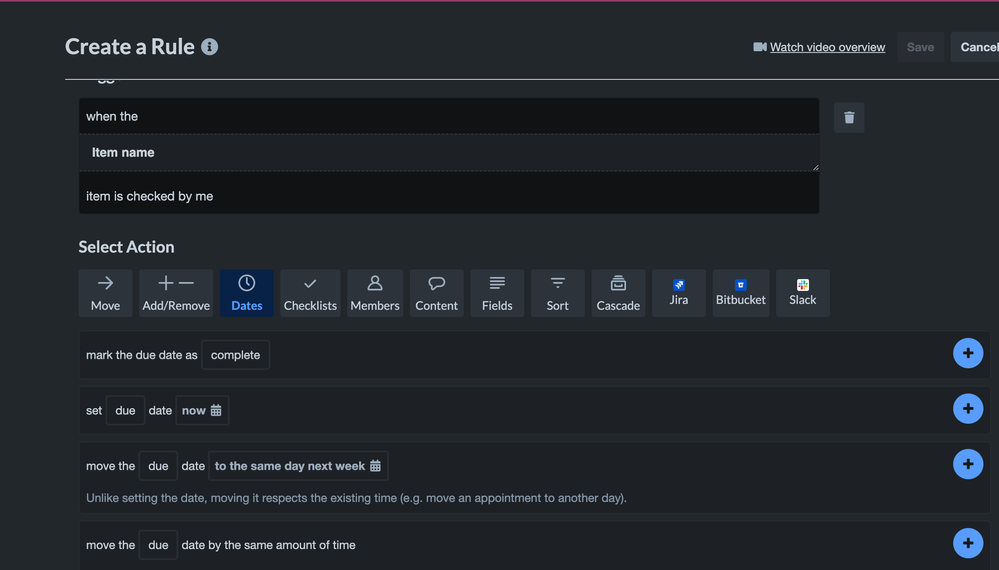Click the video camera icon

click(759, 47)
